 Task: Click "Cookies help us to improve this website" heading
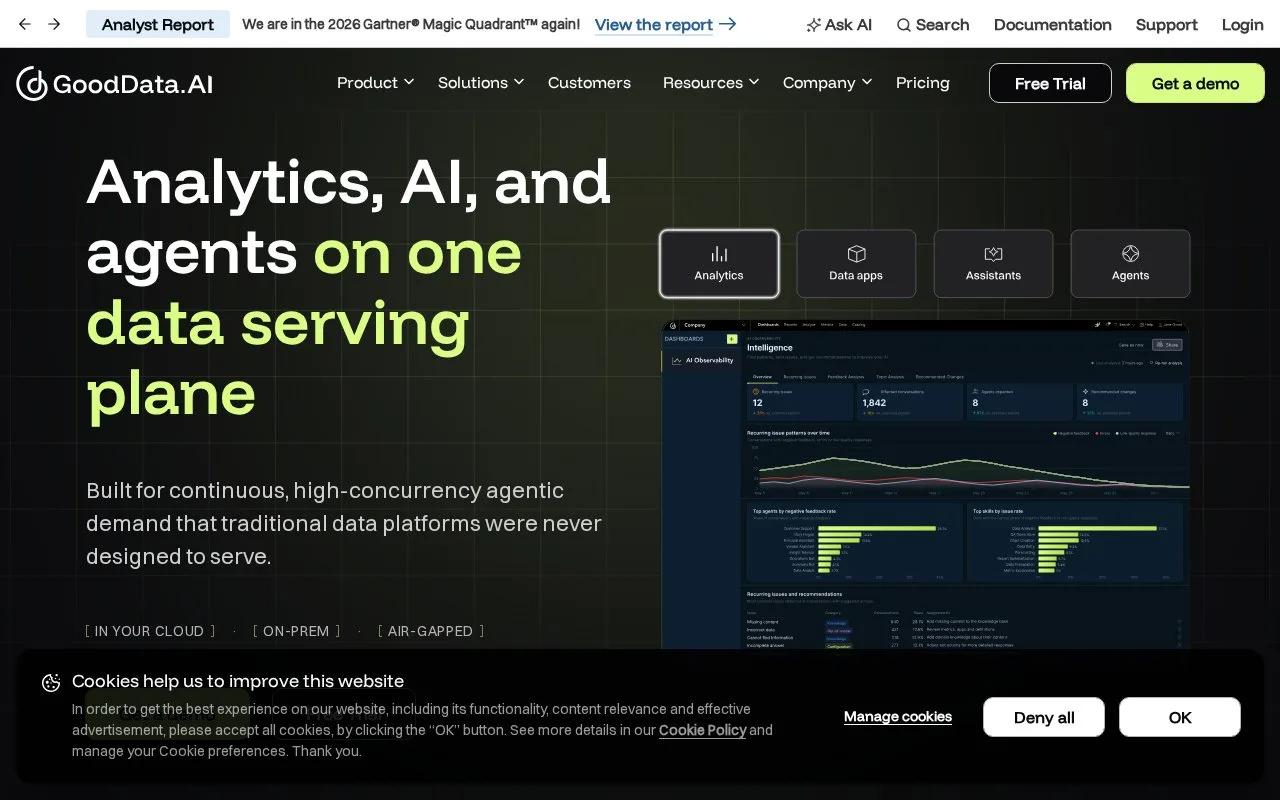pos(238,681)
